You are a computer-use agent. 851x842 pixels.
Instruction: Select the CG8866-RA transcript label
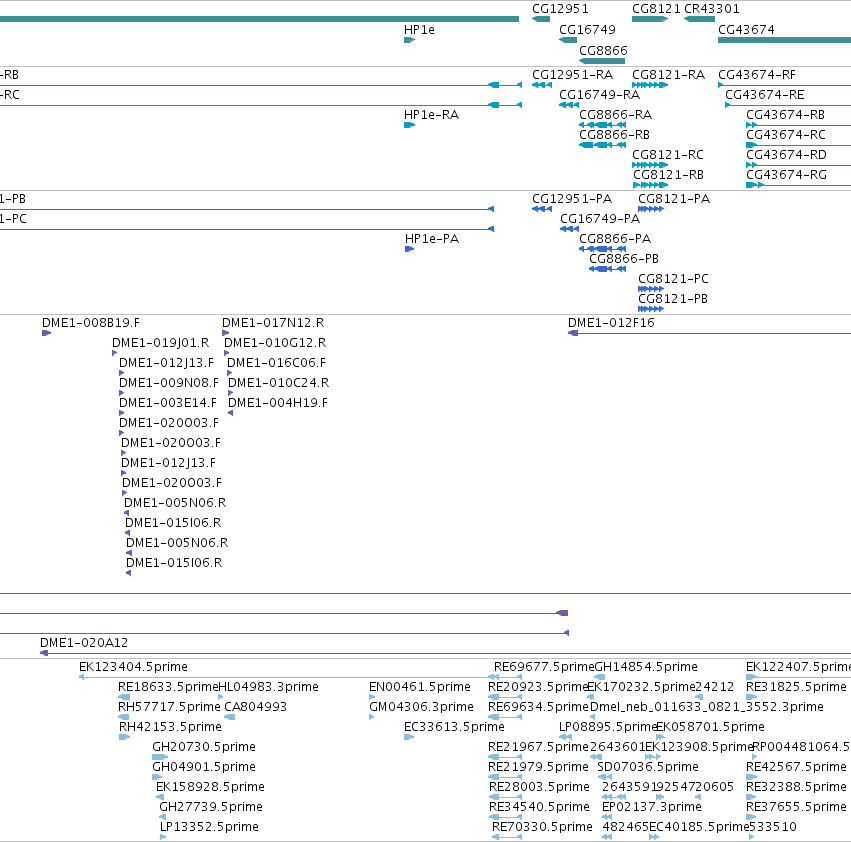(615, 115)
